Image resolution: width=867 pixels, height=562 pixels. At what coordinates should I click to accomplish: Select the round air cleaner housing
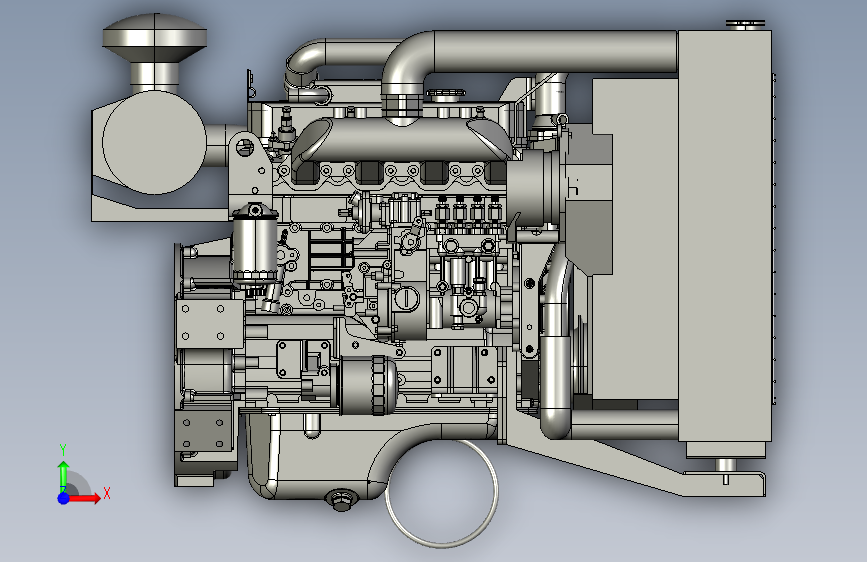point(154,143)
